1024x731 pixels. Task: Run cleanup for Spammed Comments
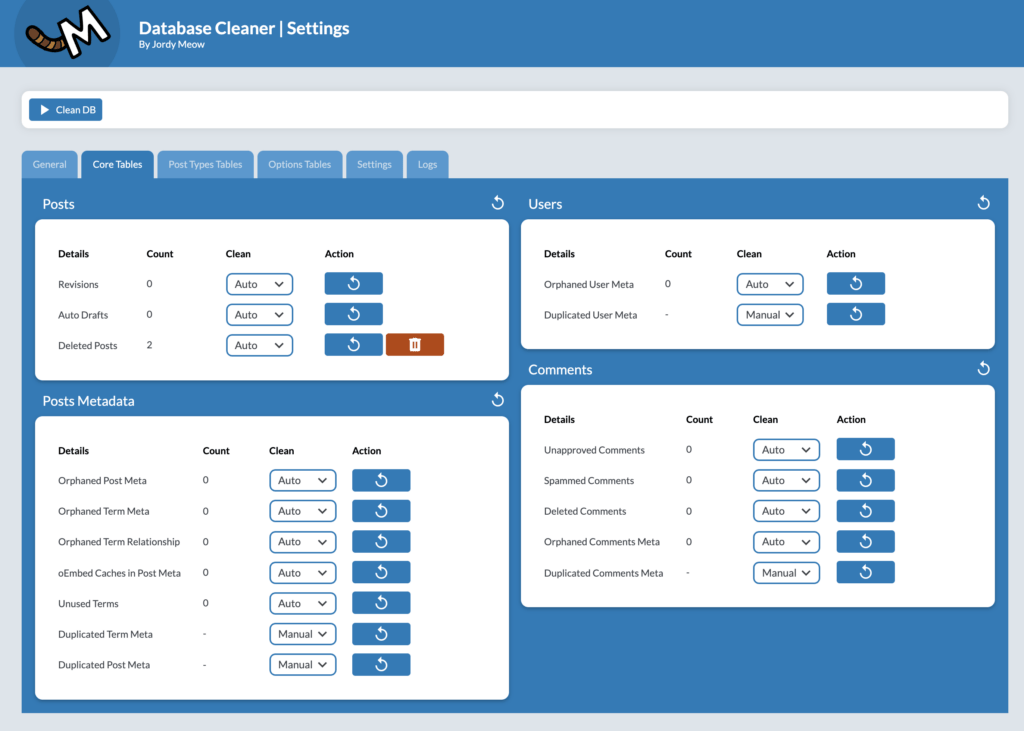click(x=865, y=480)
